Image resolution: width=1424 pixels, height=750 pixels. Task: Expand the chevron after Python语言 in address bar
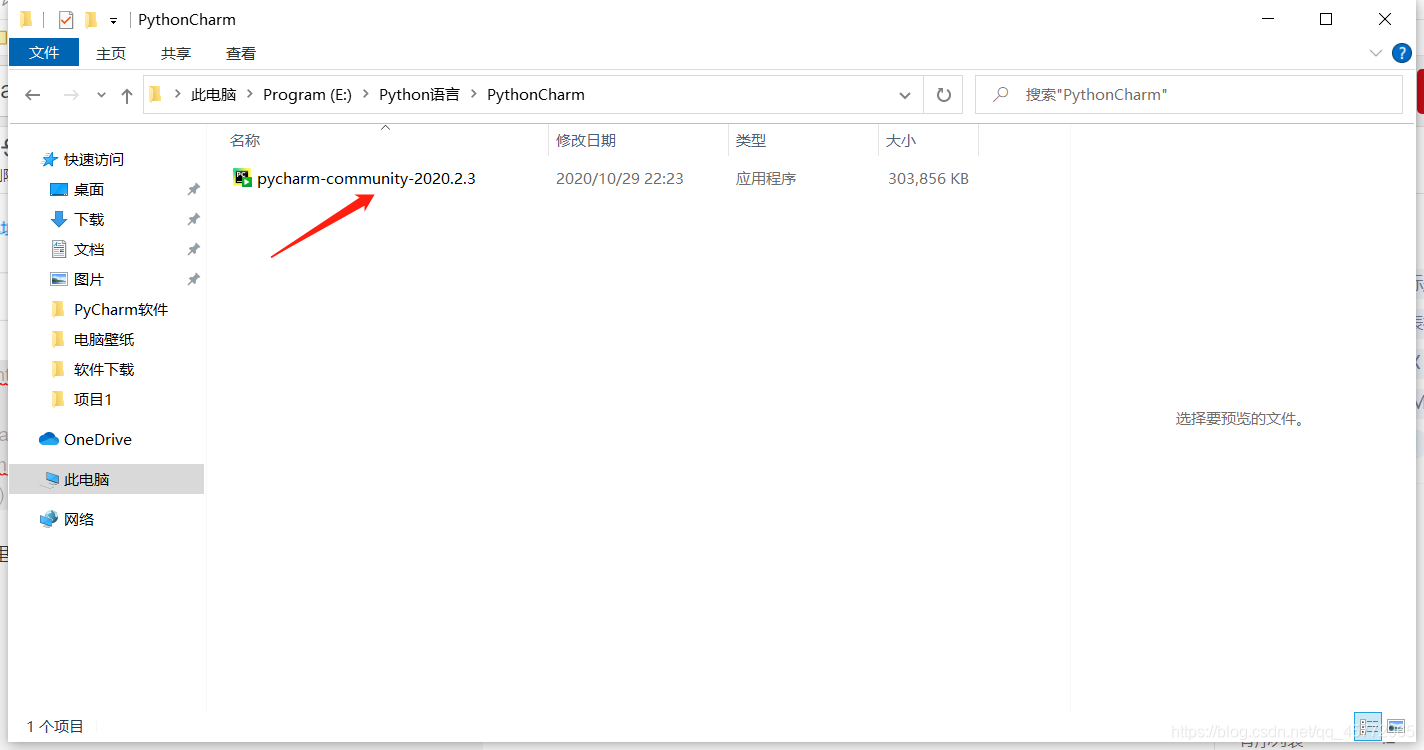click(474, 95)
